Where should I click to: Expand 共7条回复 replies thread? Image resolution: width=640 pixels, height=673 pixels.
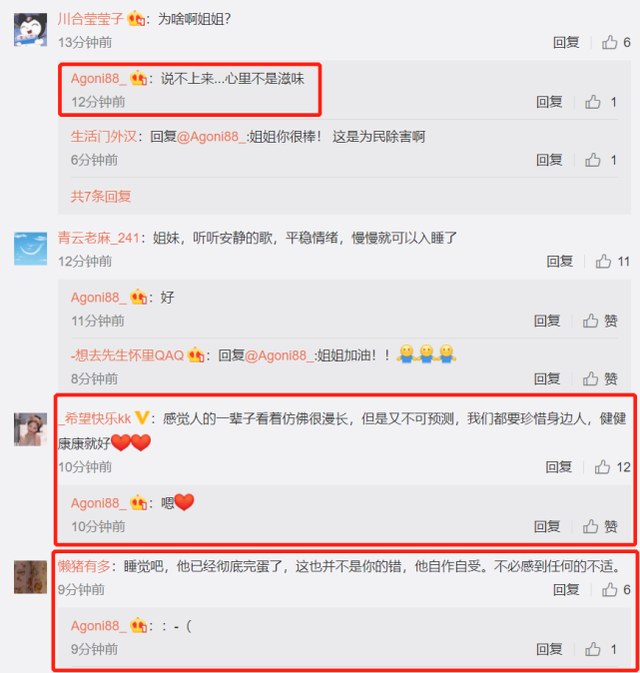point(101,197)
